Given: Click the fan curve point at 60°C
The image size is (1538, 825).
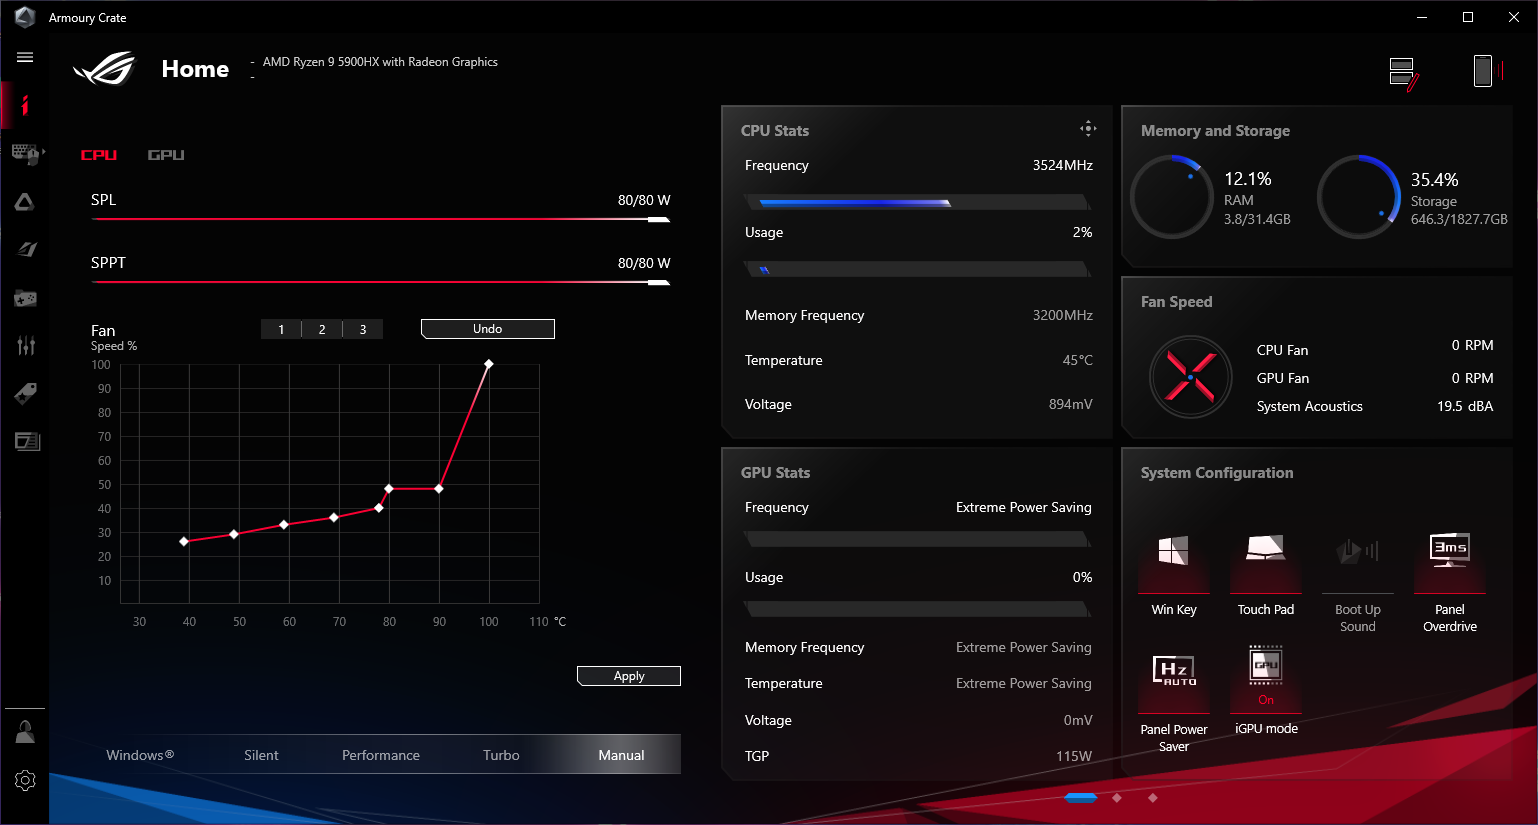Looking at the screenshot, I should coord(284,524).
